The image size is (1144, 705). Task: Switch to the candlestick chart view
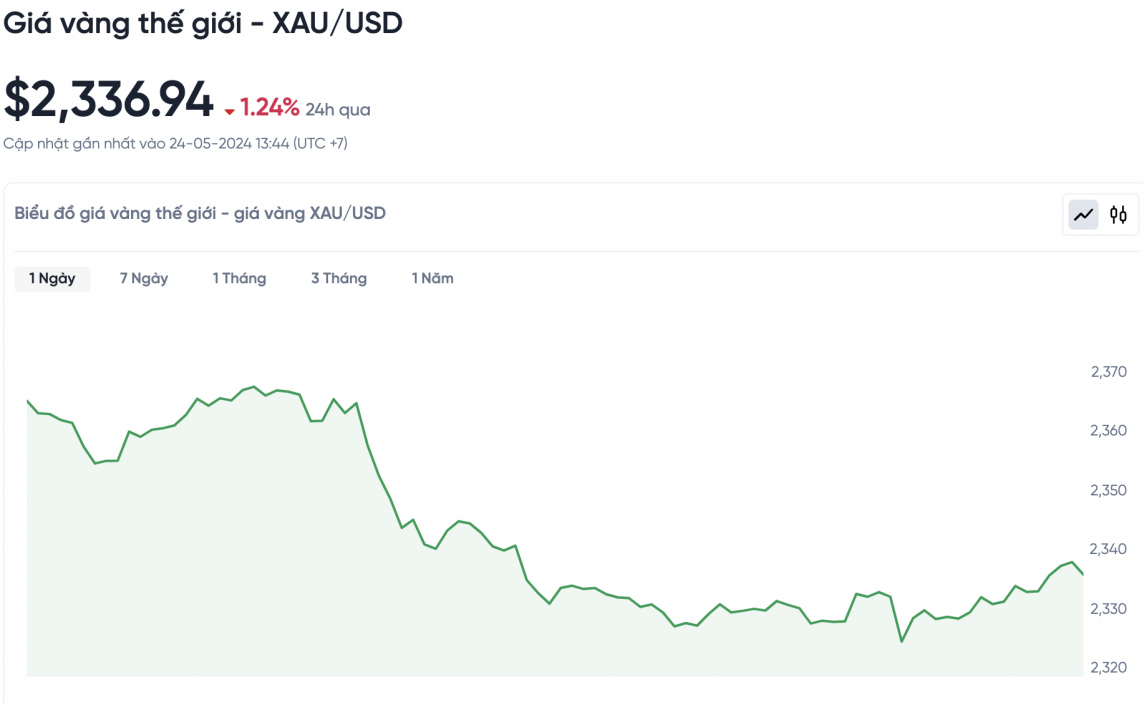pos(1118,214)
